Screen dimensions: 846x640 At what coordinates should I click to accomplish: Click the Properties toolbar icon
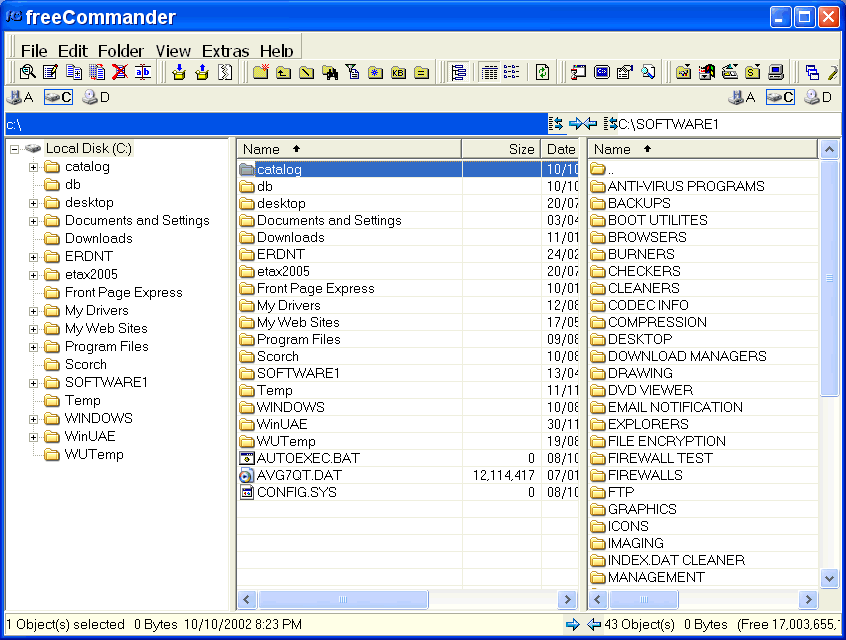click(625, 72)
